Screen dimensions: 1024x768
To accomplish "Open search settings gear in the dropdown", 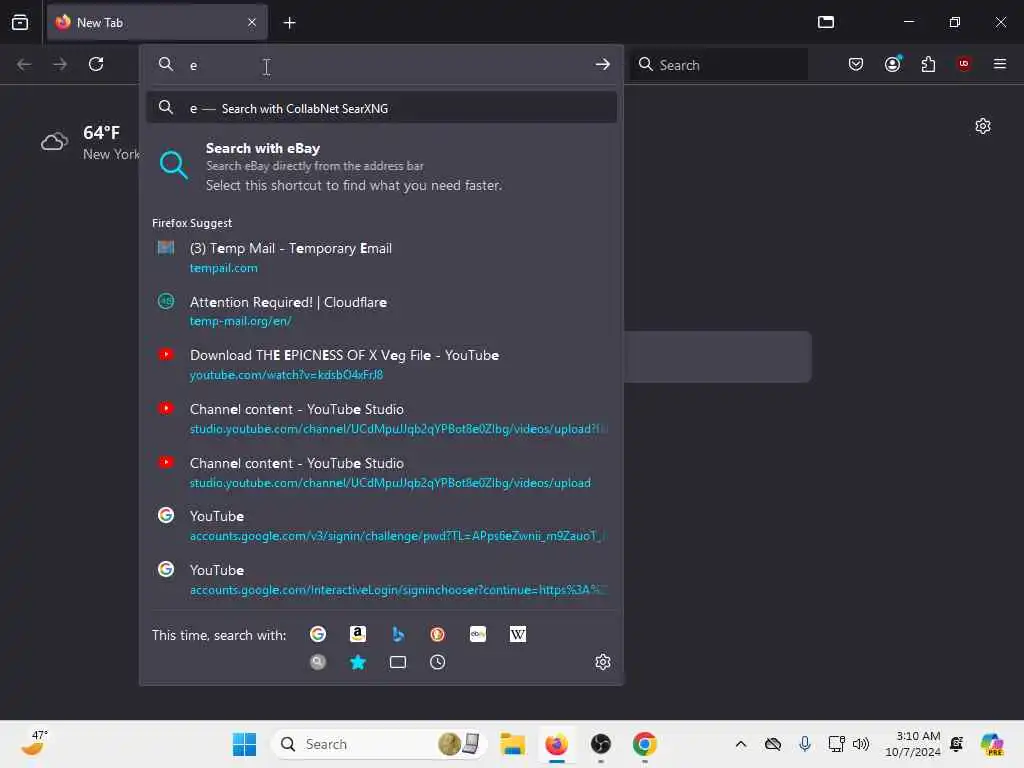I will pyautogui.click(x=602, y=662).
